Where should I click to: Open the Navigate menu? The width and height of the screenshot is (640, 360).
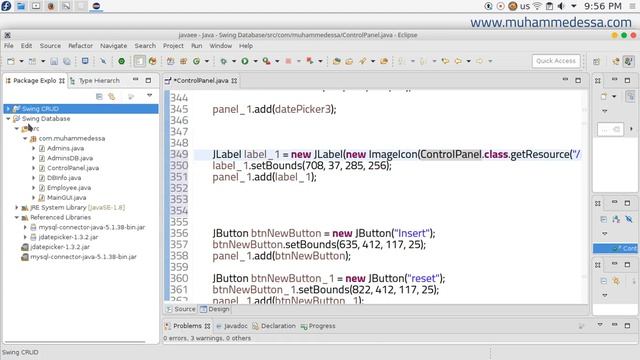[113, 46]
